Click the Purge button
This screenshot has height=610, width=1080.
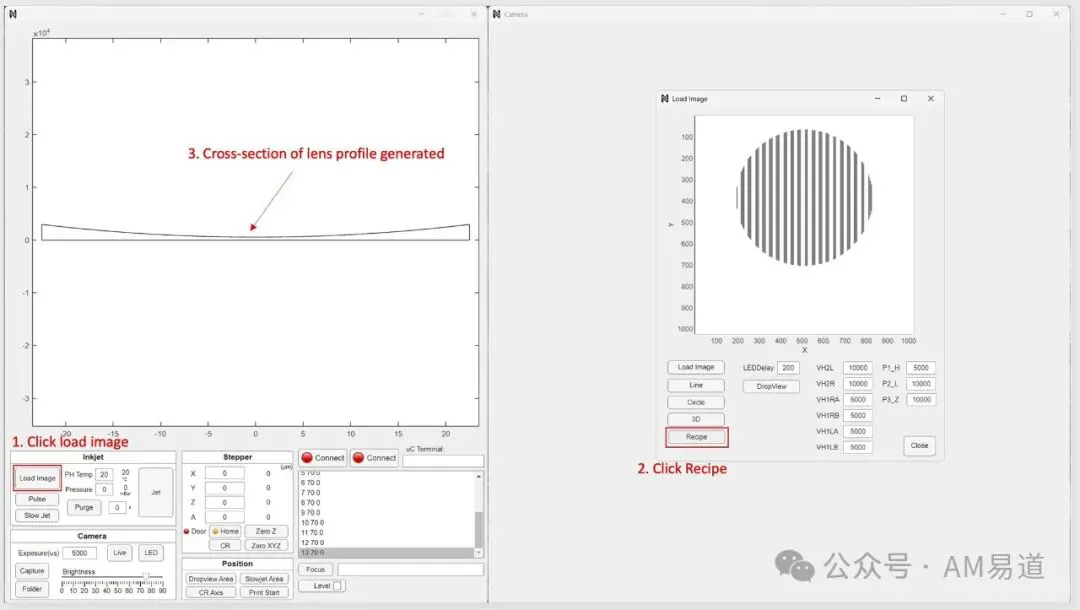tap(84, 507)
